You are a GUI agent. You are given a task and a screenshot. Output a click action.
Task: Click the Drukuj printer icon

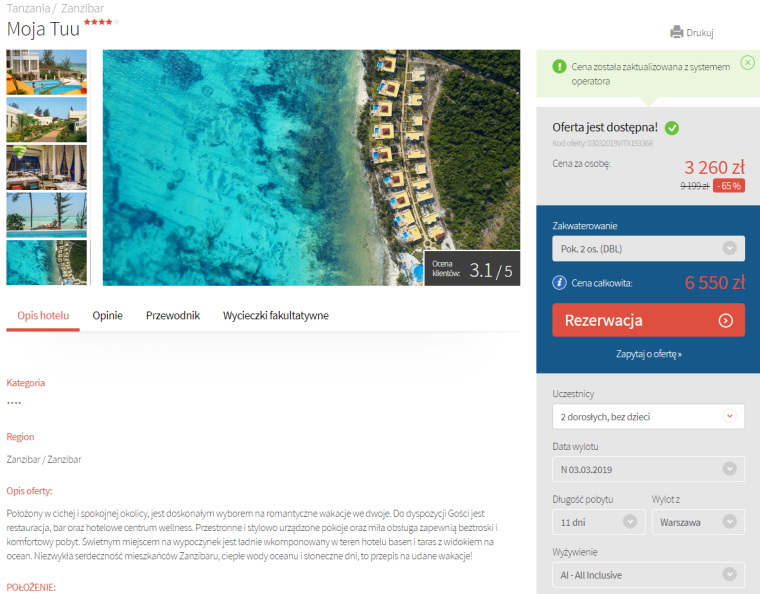(x=677, y=32)
